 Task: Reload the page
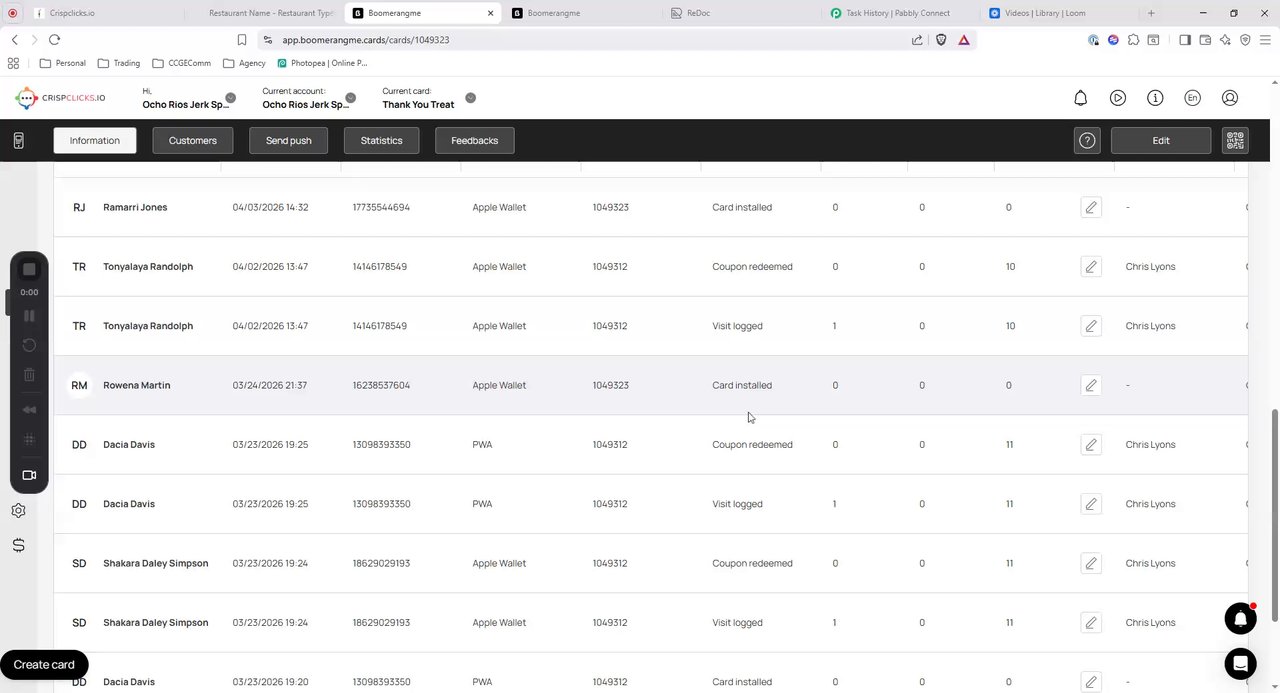pos(54,40)
